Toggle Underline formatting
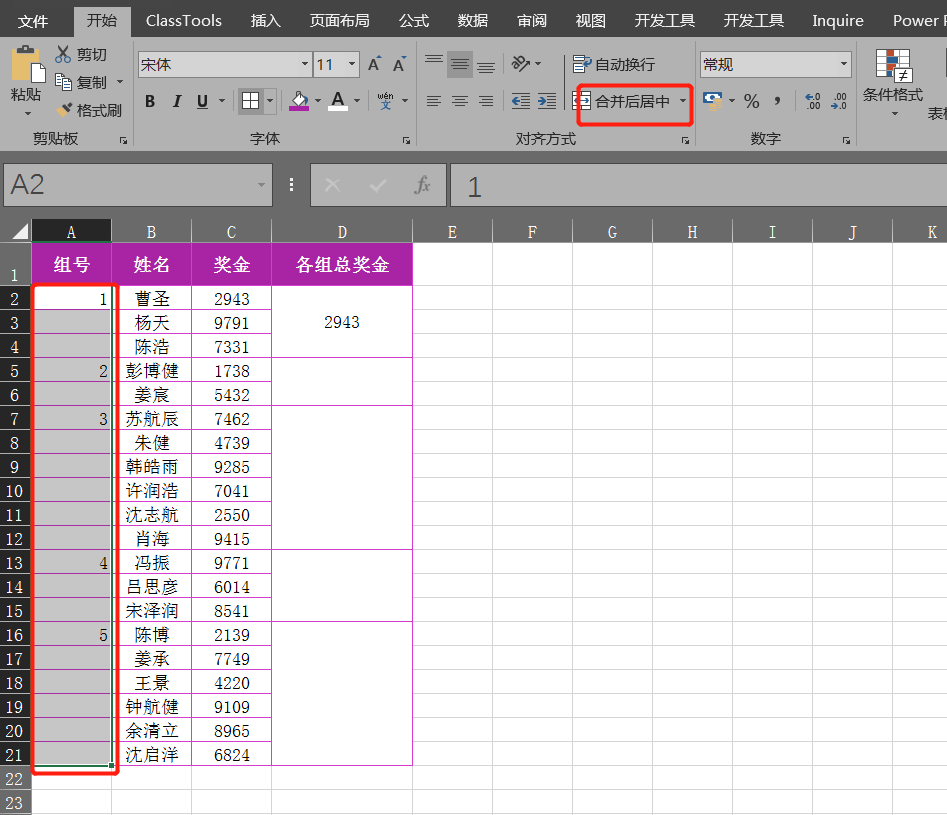This screenshot has width=947, height=815. click(202, 101)
